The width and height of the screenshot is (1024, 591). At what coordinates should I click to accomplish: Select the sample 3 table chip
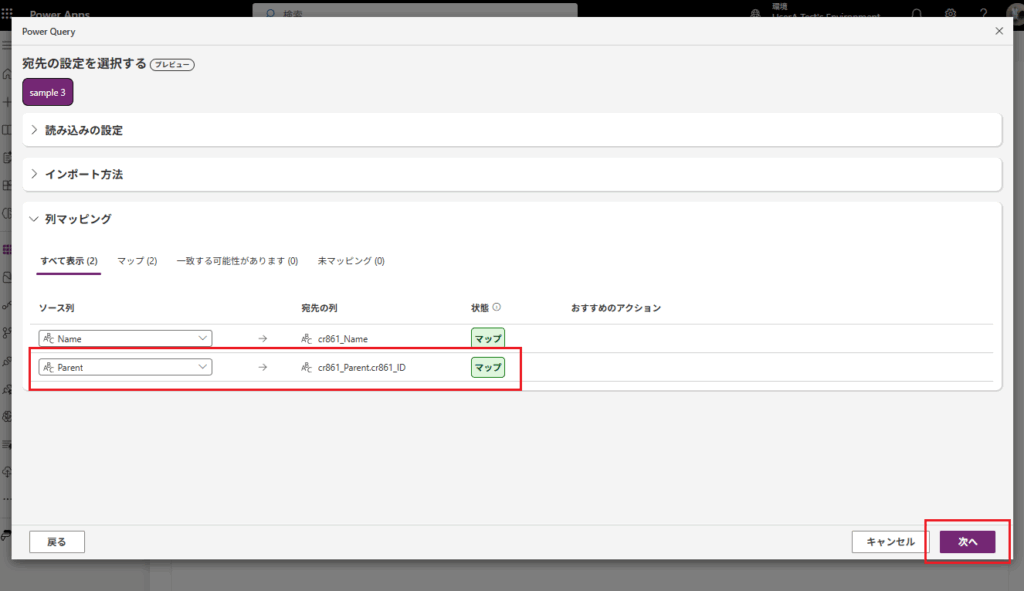[x=48, y=92]
